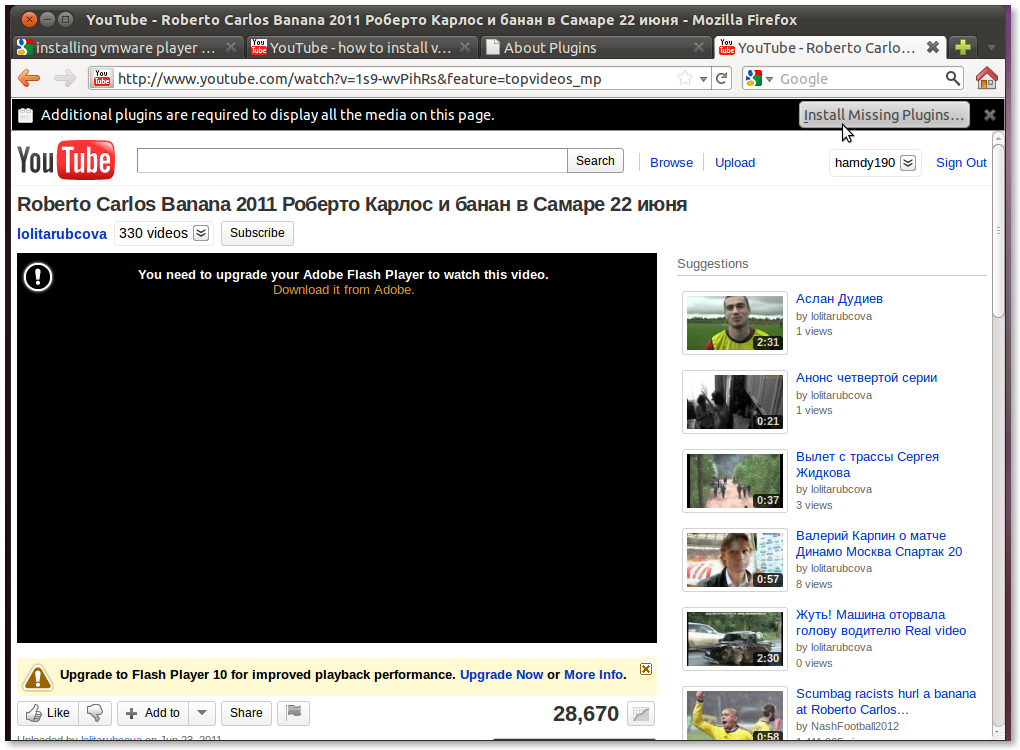Click the thumbs down dislike icon
Image resolution: width=1020 pixels, height=750 pixels.
pyautogui.click(x=95, y=713)
